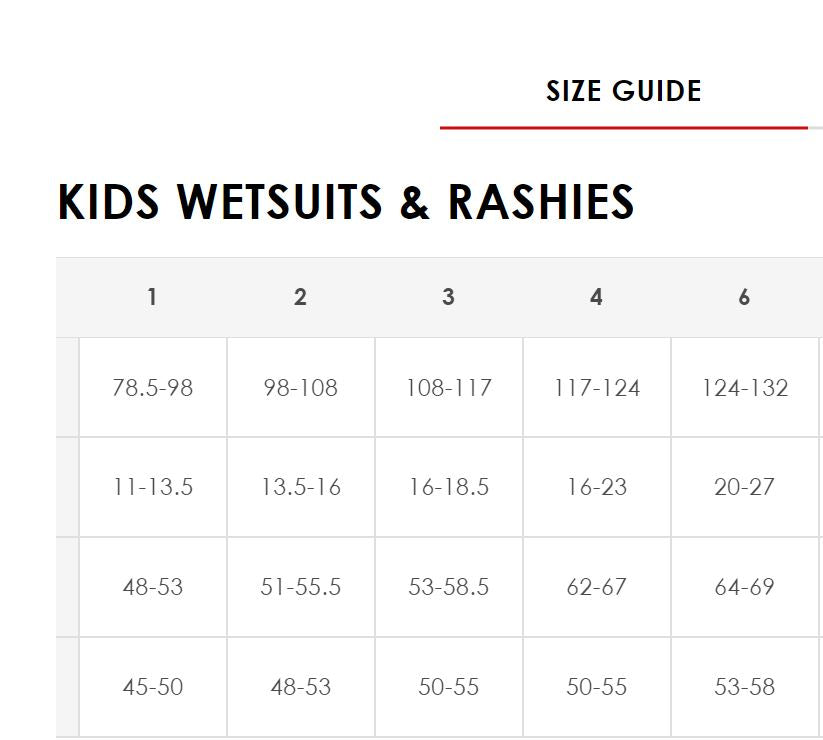Click the 11-13.5 table cell
The height and width of the screenshot is (740, 823).
click(153, 487)
